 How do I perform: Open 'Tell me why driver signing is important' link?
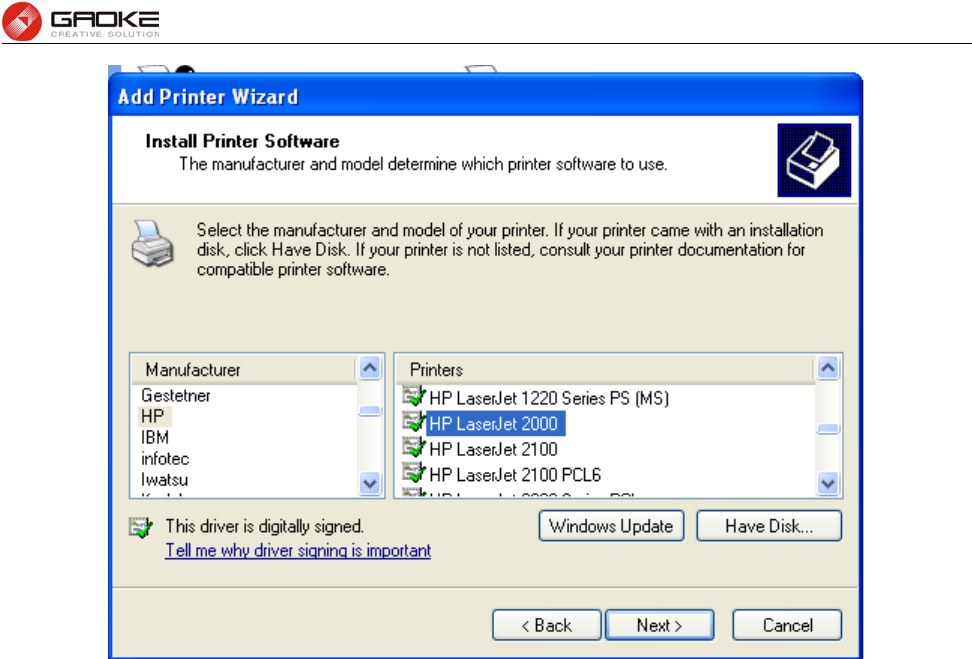298,551
